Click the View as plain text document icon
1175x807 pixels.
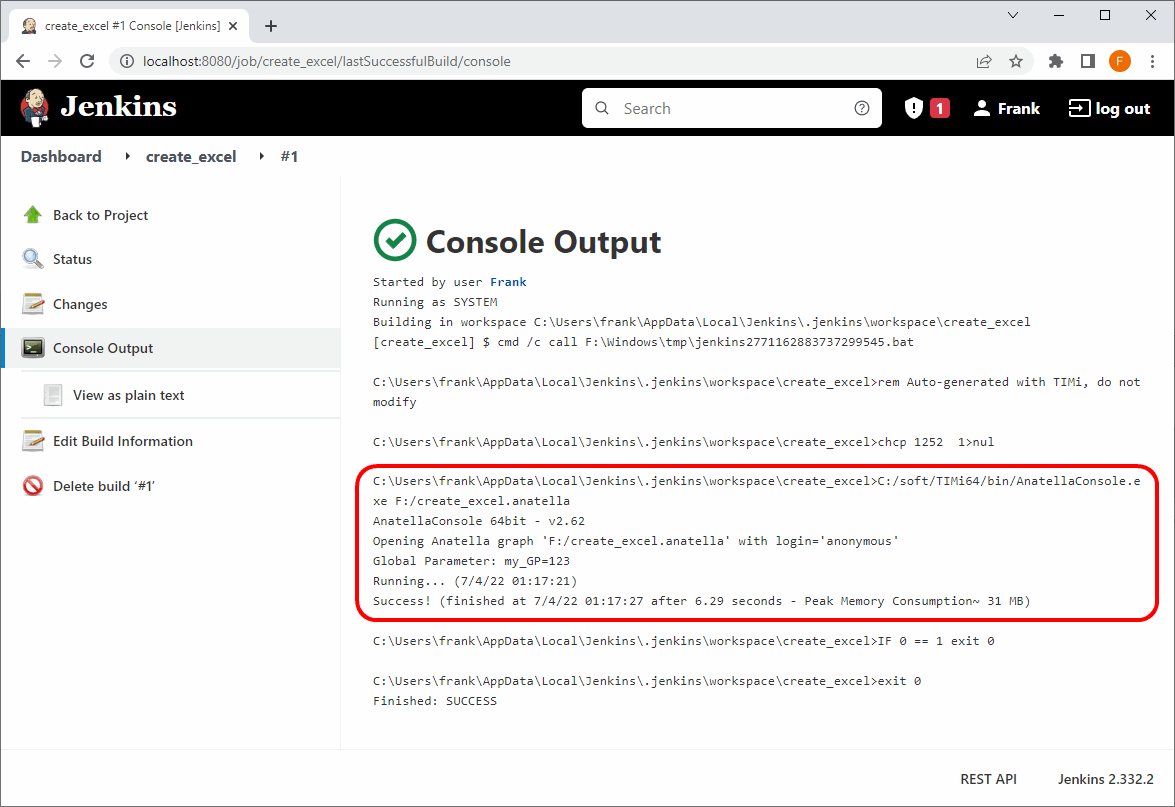tap(53, 395)
